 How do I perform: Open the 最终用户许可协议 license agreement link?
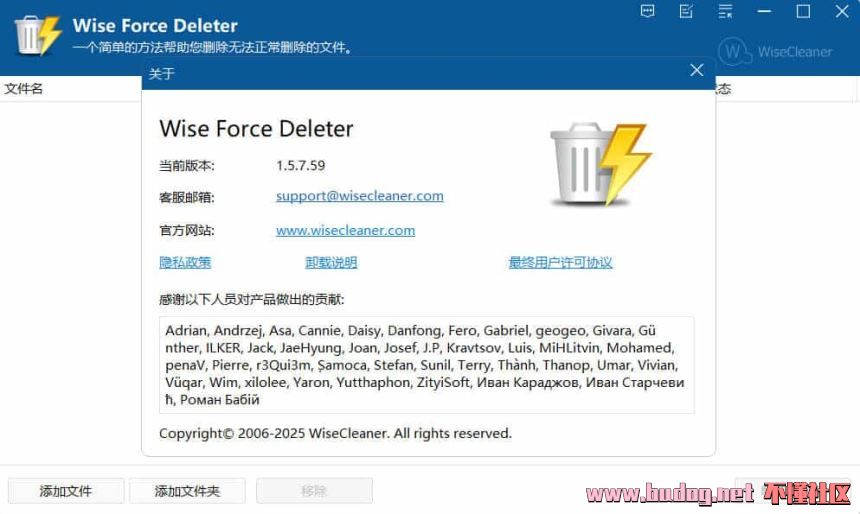[x=560, y=262]
